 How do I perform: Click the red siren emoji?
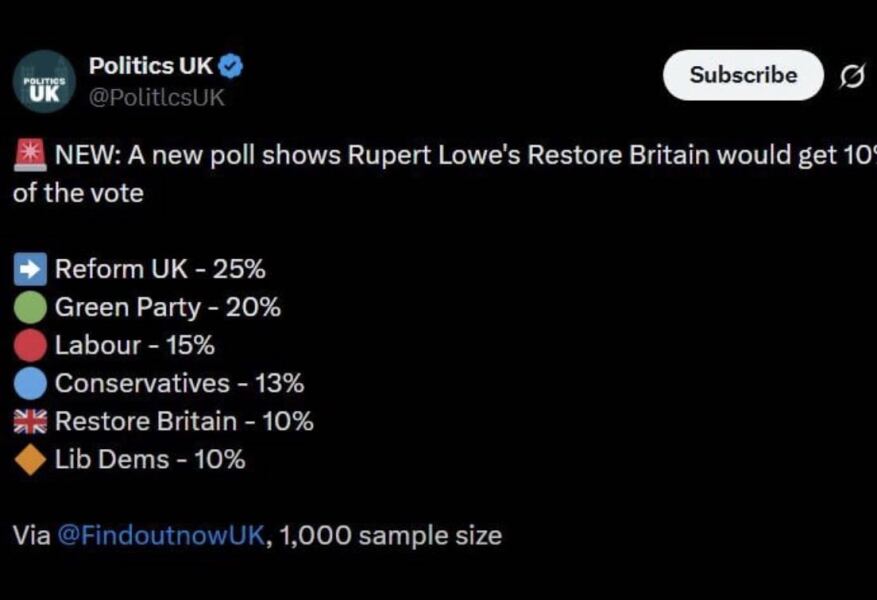[x=30, y=155]
